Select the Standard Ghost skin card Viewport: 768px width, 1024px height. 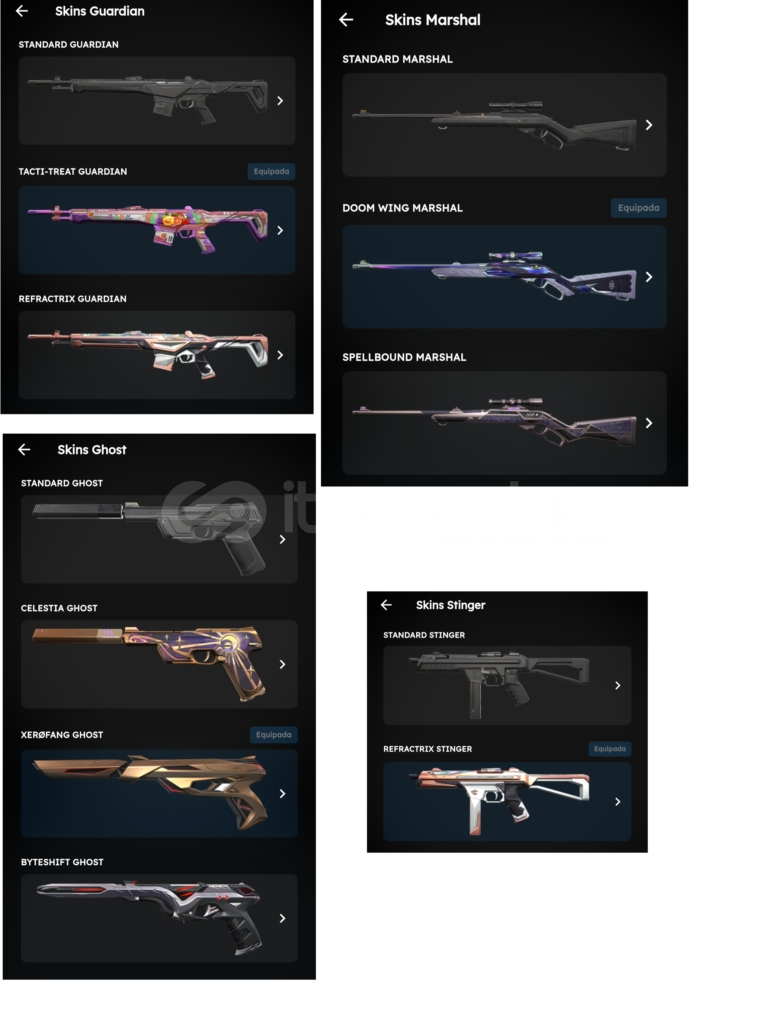tap(159, 539)
